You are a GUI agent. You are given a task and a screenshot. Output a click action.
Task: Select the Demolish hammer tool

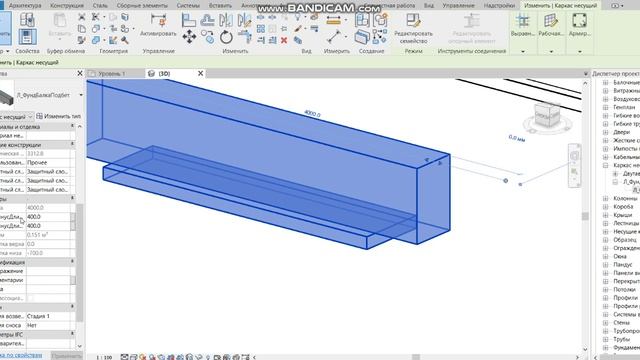(125, 40)
